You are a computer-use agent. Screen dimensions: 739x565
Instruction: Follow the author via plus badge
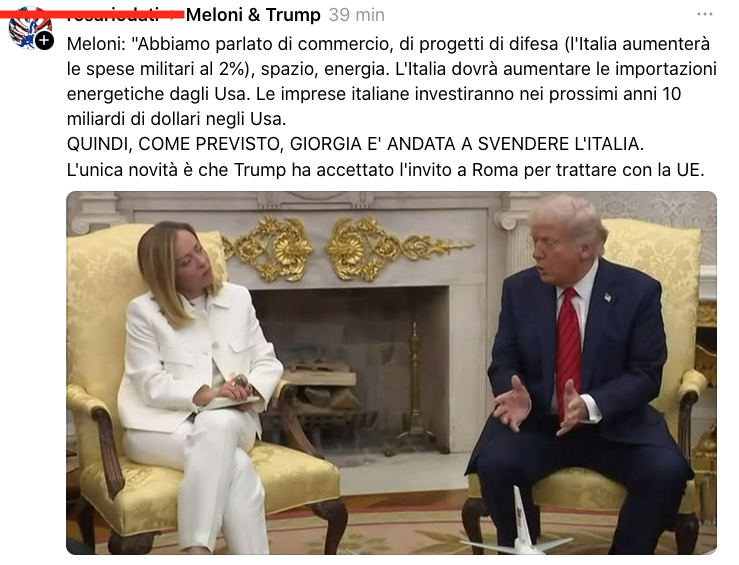click(44, 41)
